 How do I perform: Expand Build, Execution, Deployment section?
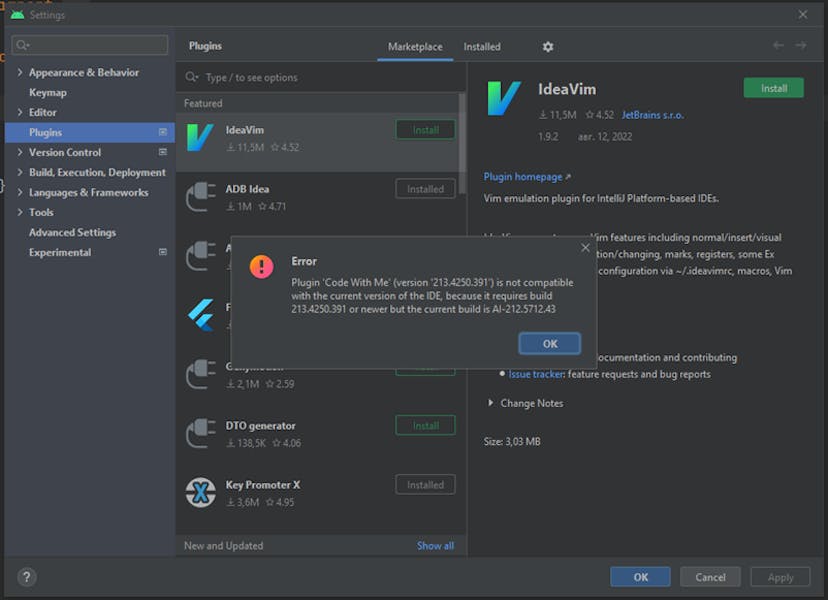tap(20, 172)
